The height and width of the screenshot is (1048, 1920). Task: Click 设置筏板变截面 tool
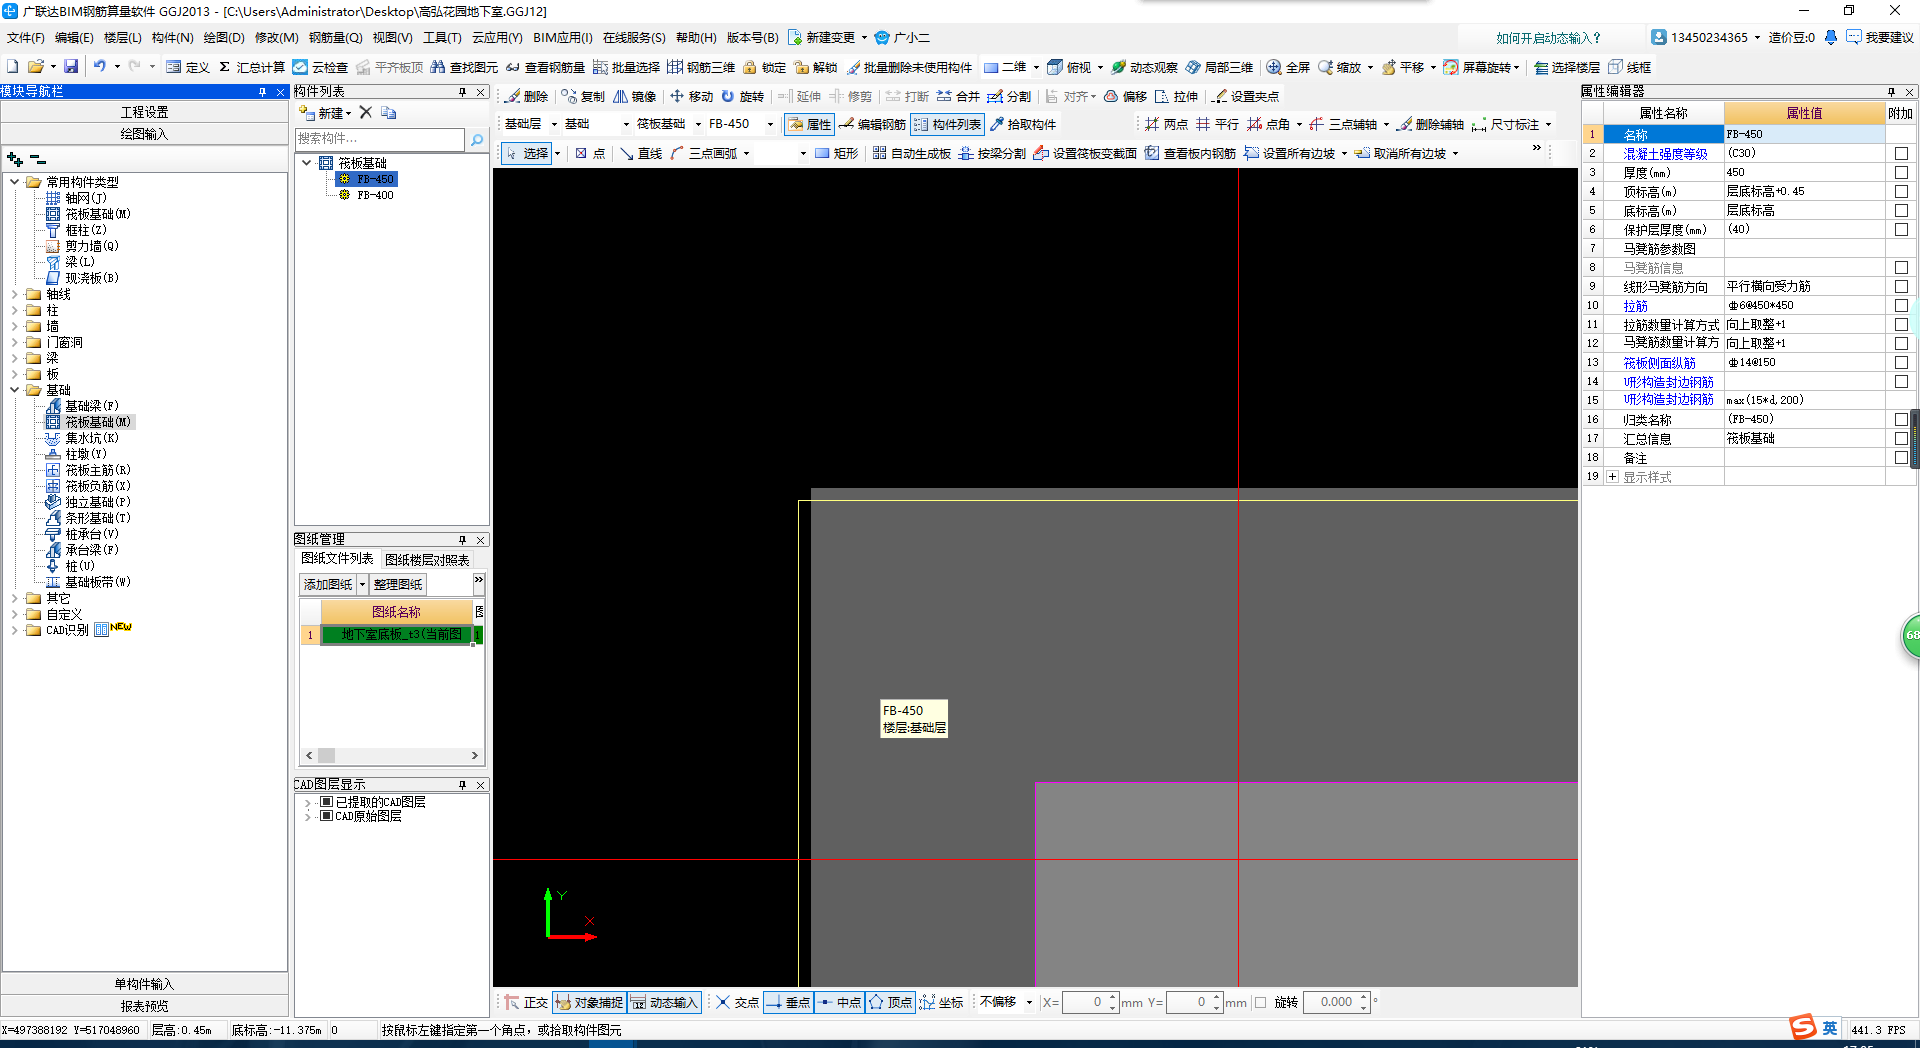click(1085, 153)
